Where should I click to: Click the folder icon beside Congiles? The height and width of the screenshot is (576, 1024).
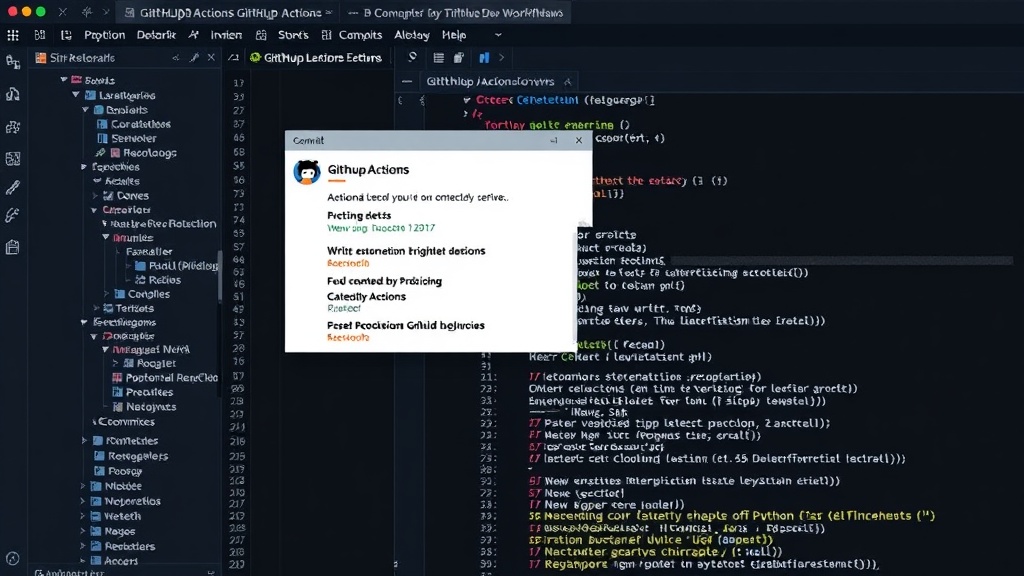point(120,294)
